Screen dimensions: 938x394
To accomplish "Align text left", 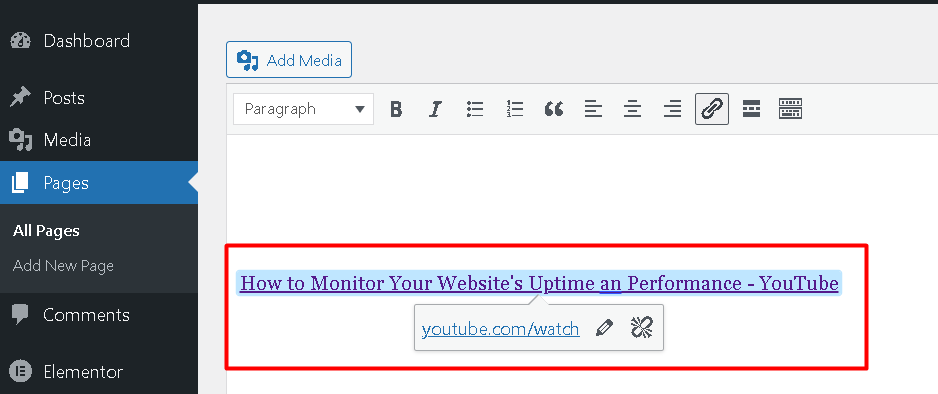I will 593,109.
